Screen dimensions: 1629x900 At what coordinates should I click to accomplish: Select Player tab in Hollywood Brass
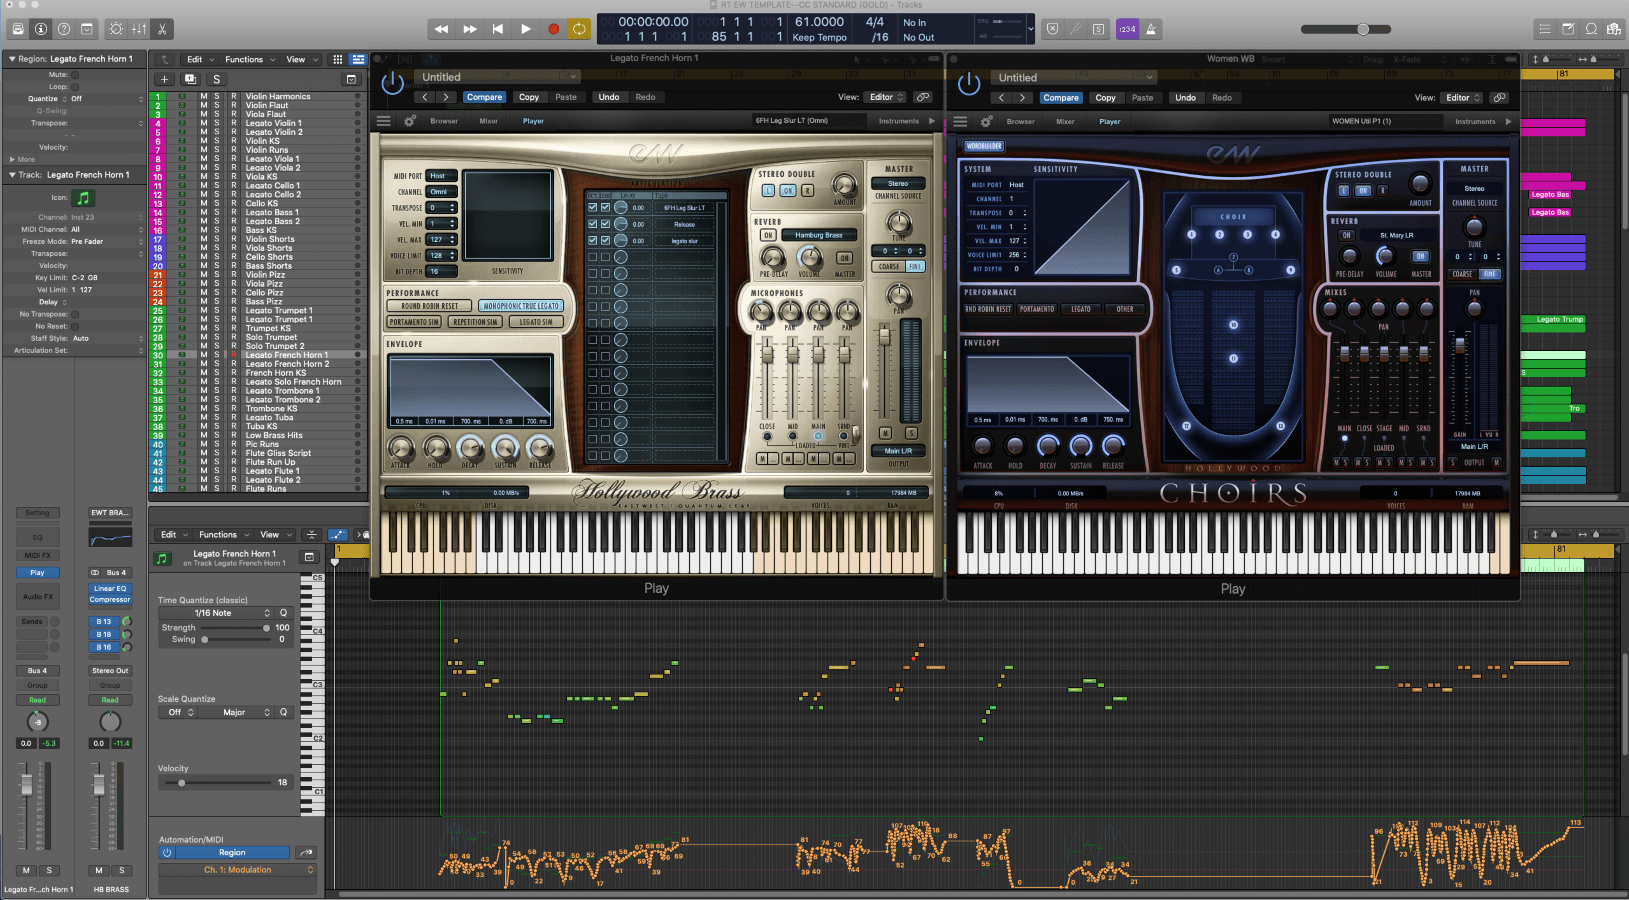point(533,121)
